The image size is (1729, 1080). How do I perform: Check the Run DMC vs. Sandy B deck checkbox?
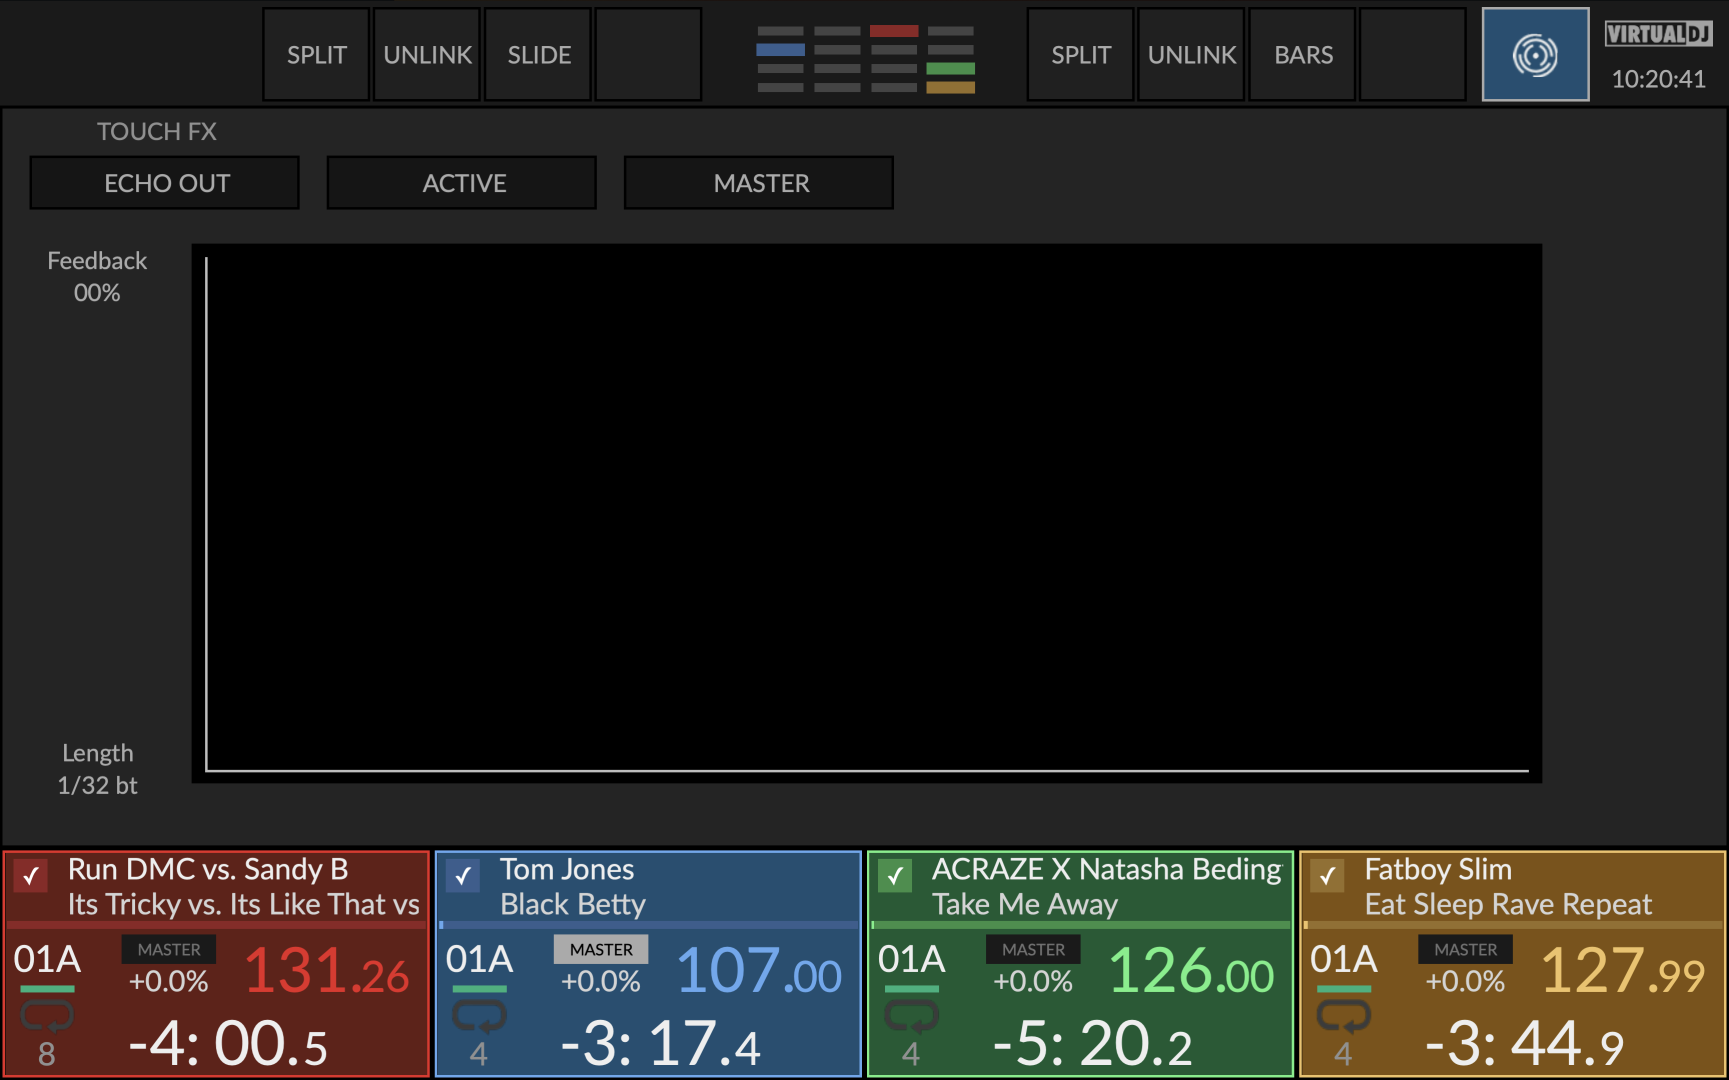coord(31,876)
